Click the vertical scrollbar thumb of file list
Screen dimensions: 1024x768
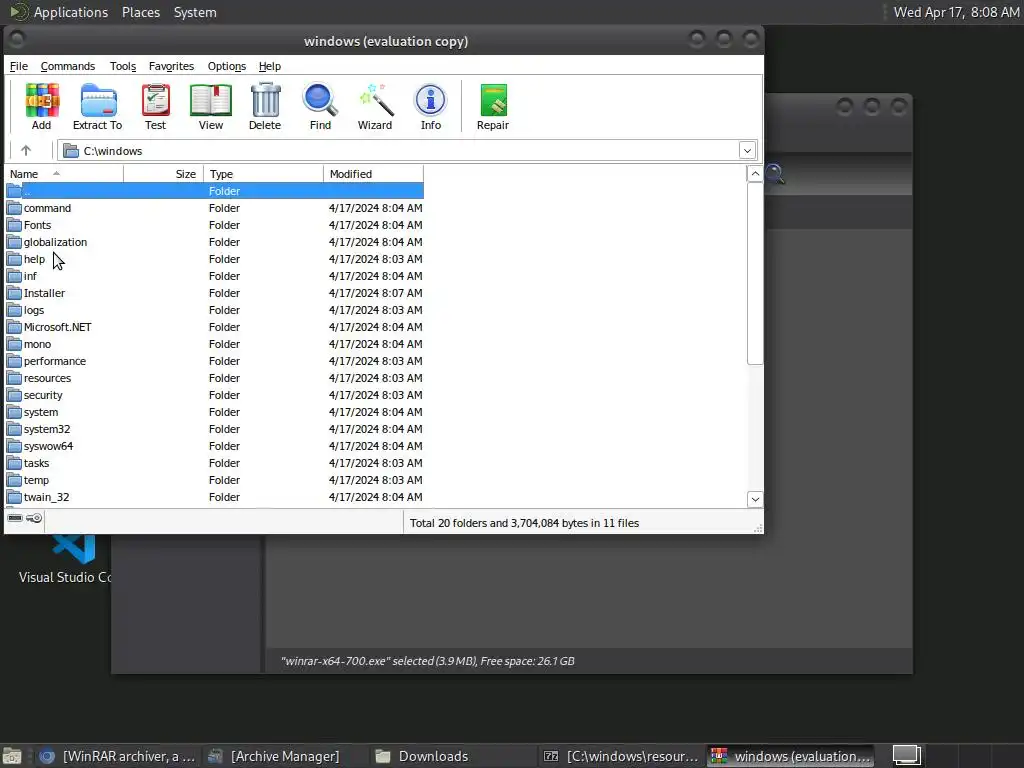click(755, 273)
